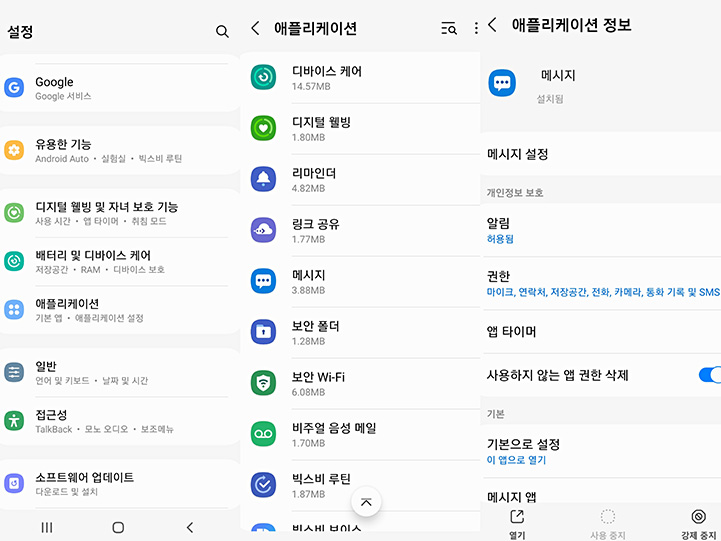
Task: Go back from the 애플리케이션 list
Action: click(x=256, y=28)
